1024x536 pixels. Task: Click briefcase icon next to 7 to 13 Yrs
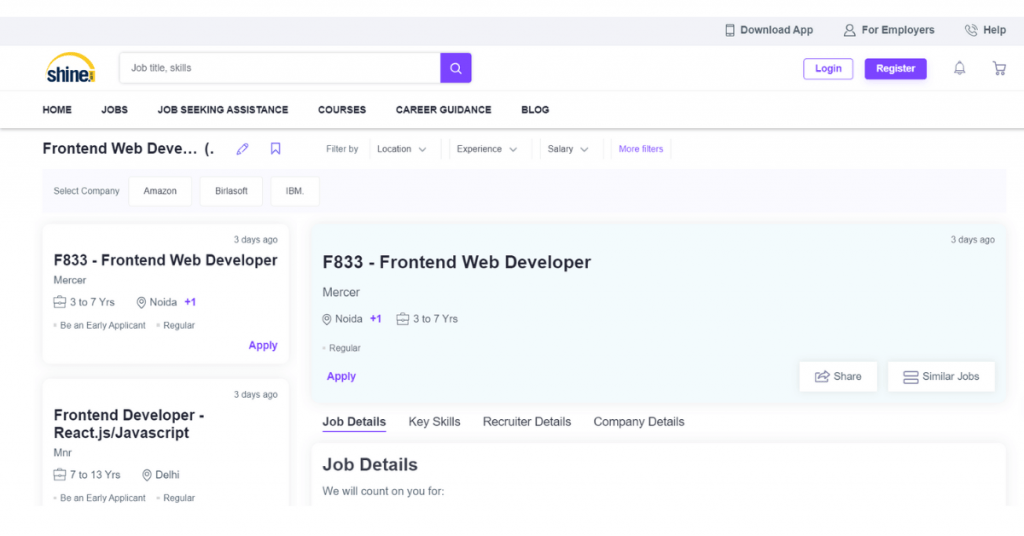(59, 475)
